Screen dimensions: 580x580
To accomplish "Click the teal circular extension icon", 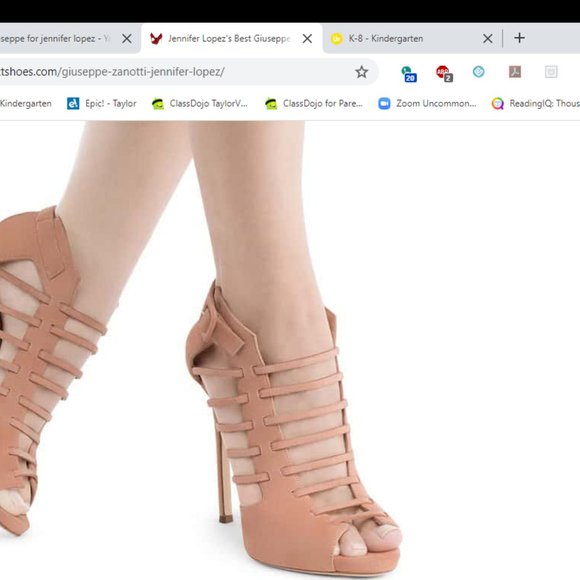I will point(479,72).
